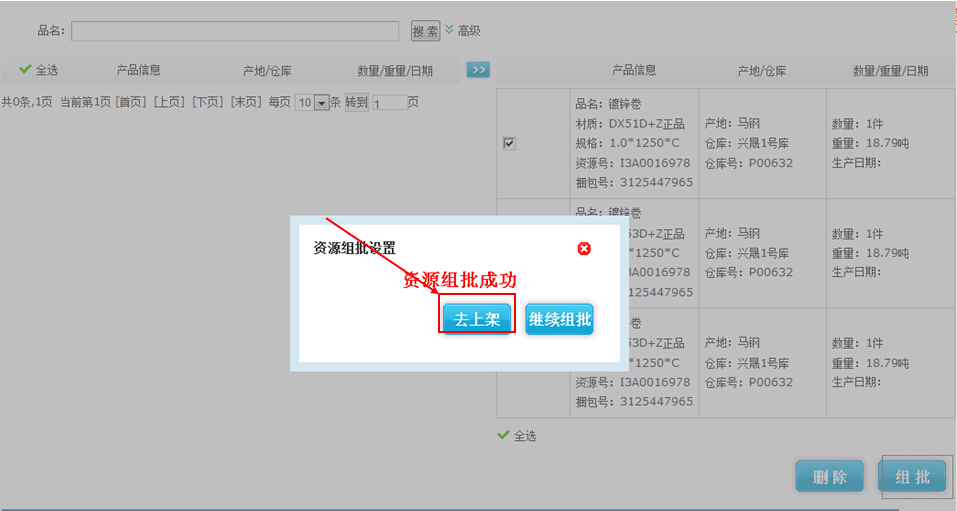
Task: Close the 资源组批设置 dialog with red X
Action: tap(584, 249)
